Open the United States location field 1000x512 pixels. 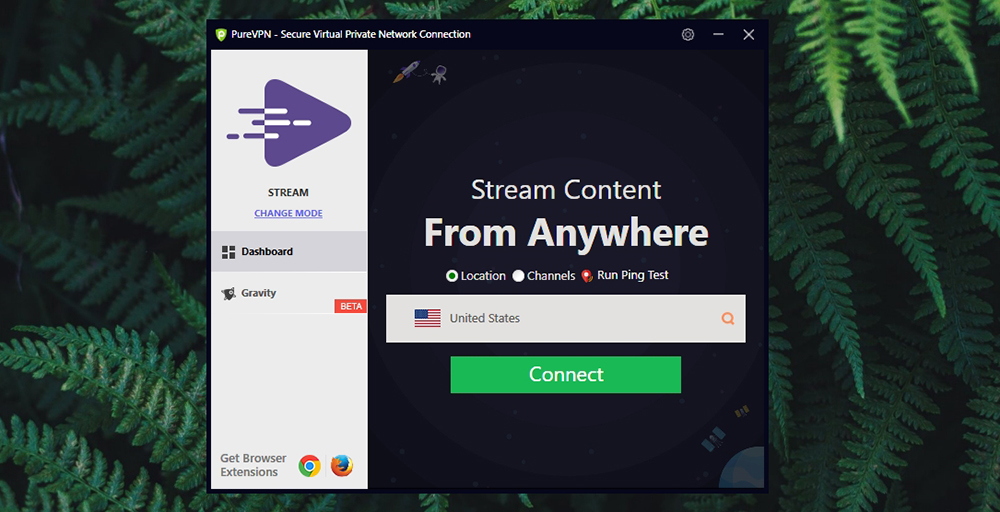[566, 318]
